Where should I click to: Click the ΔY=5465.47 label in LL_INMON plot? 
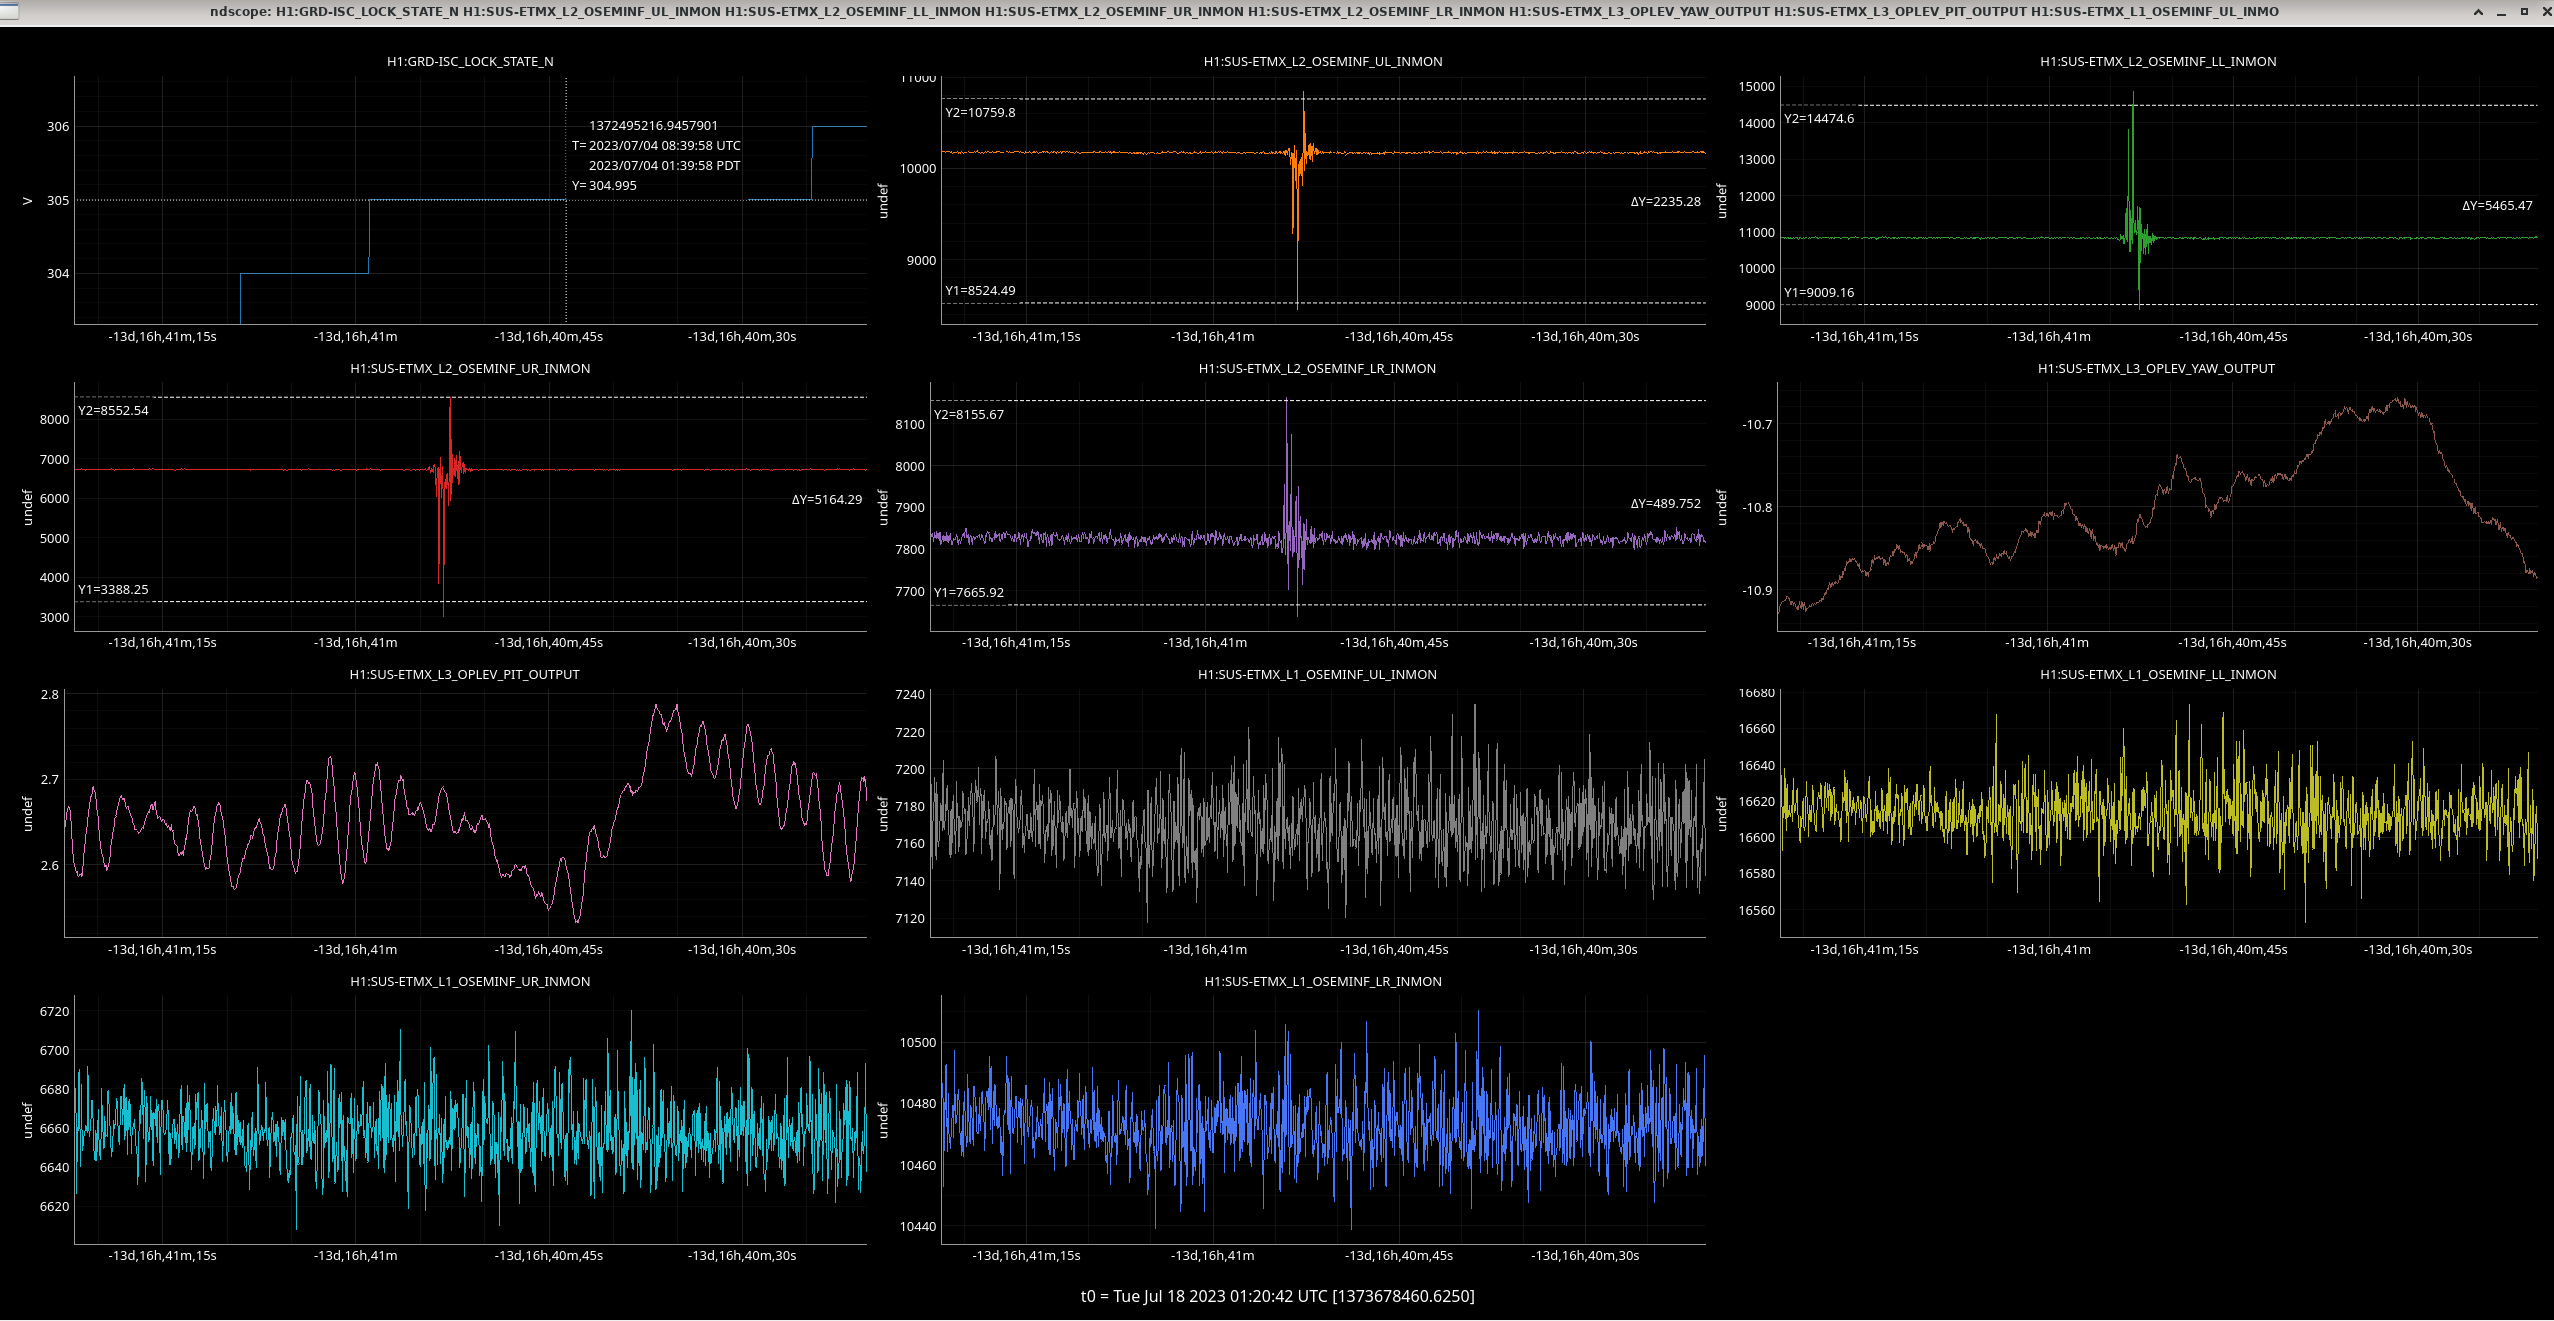(x=2497, y=206)
